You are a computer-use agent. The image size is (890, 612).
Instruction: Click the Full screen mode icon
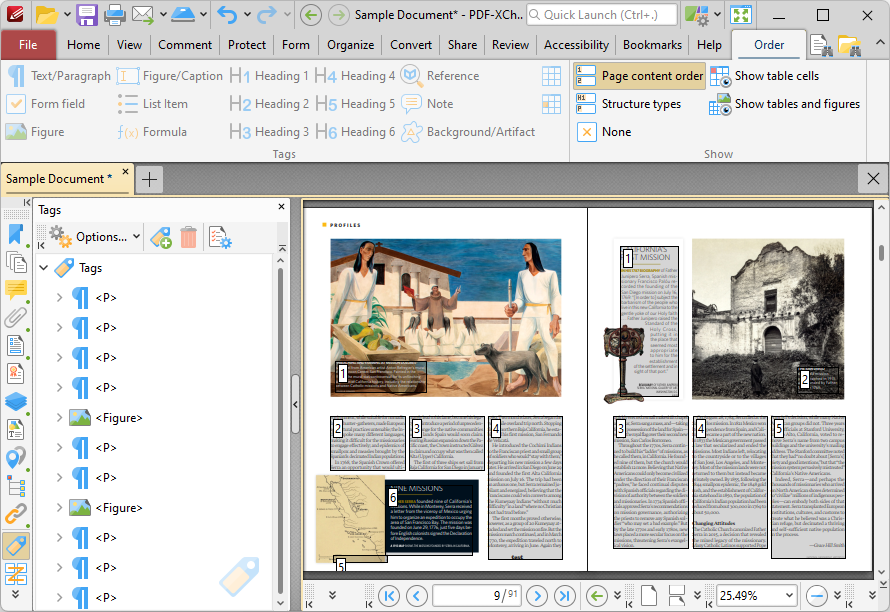pyautogui.click(x=741, y=15)
